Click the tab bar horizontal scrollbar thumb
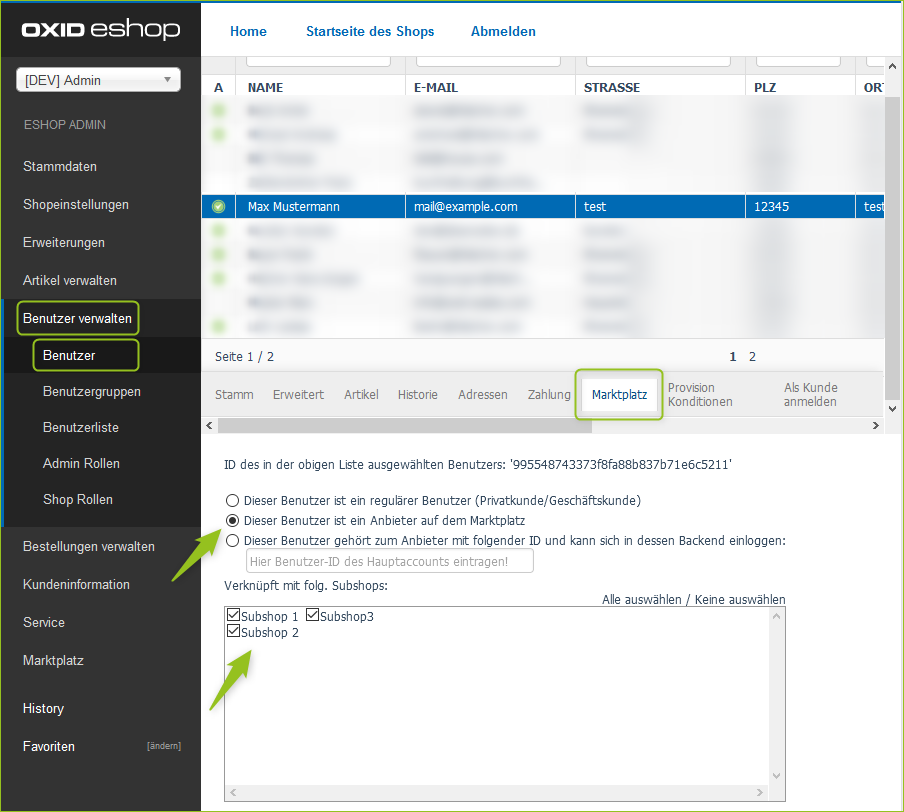 [405, 426]
